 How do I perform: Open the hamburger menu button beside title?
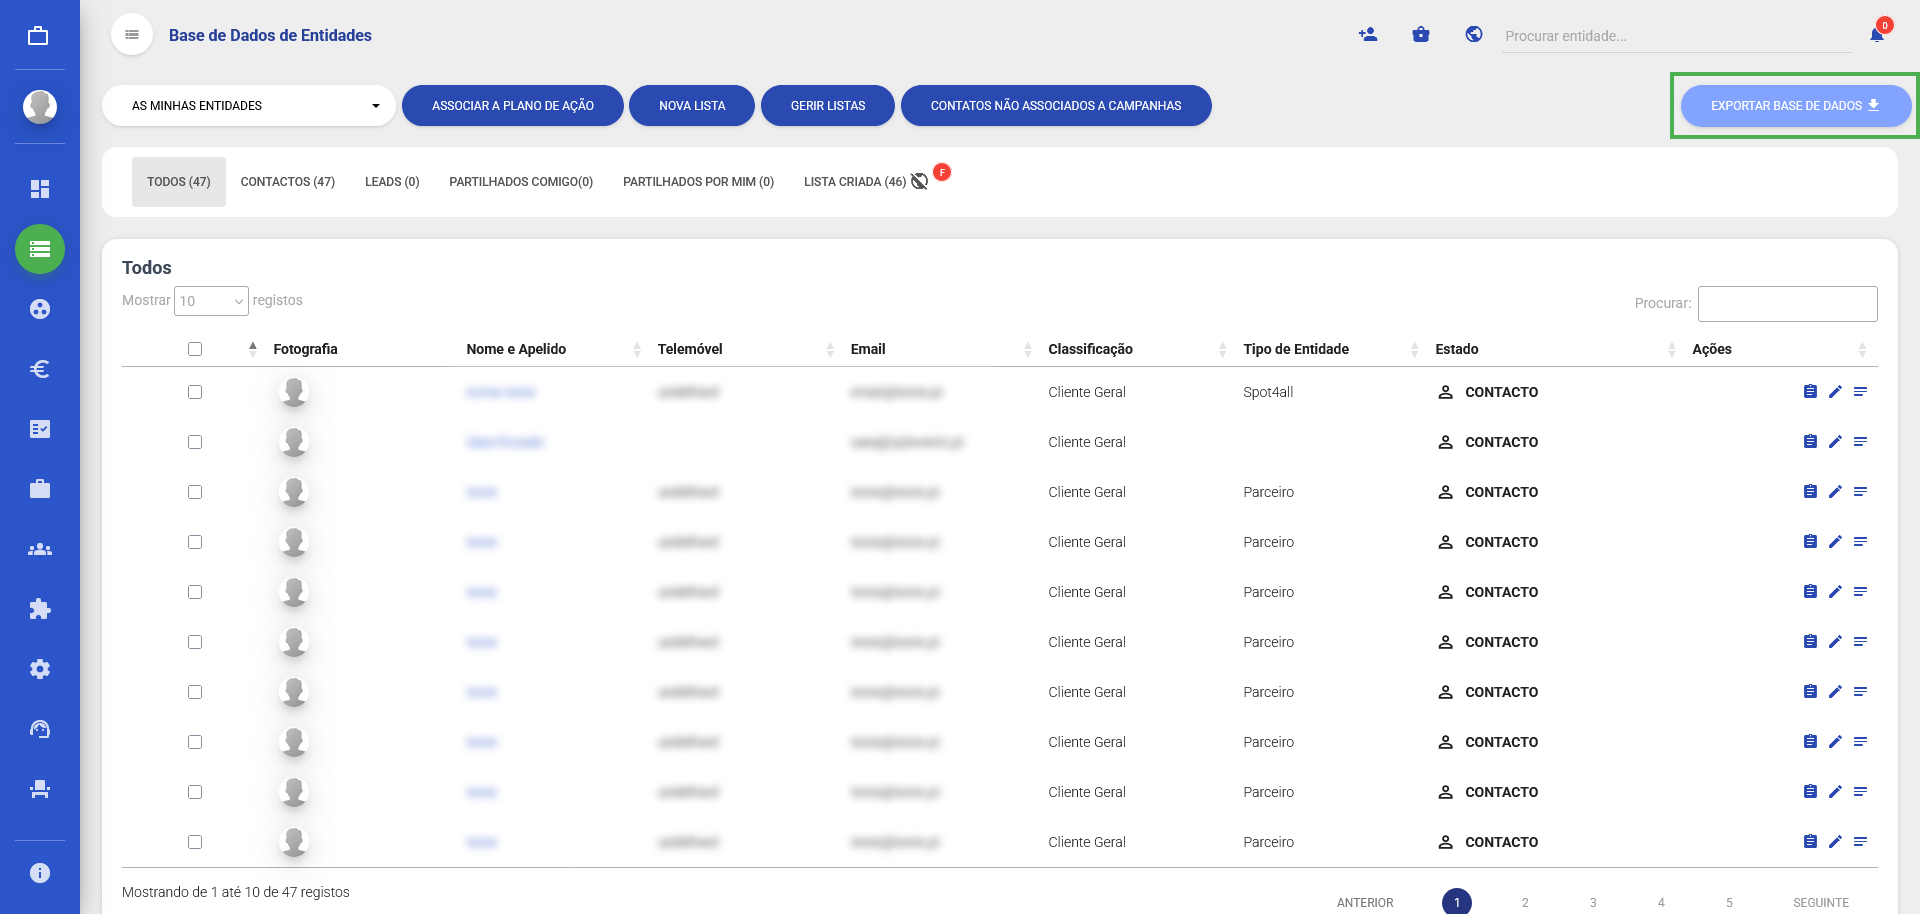(132, 35)
